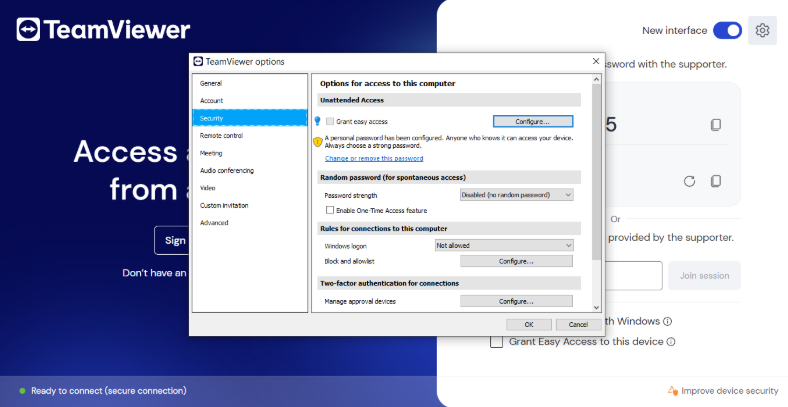Enable One-Time Access feature checkbox
This screenshot has height=407, width=788.
click(330, 210)
